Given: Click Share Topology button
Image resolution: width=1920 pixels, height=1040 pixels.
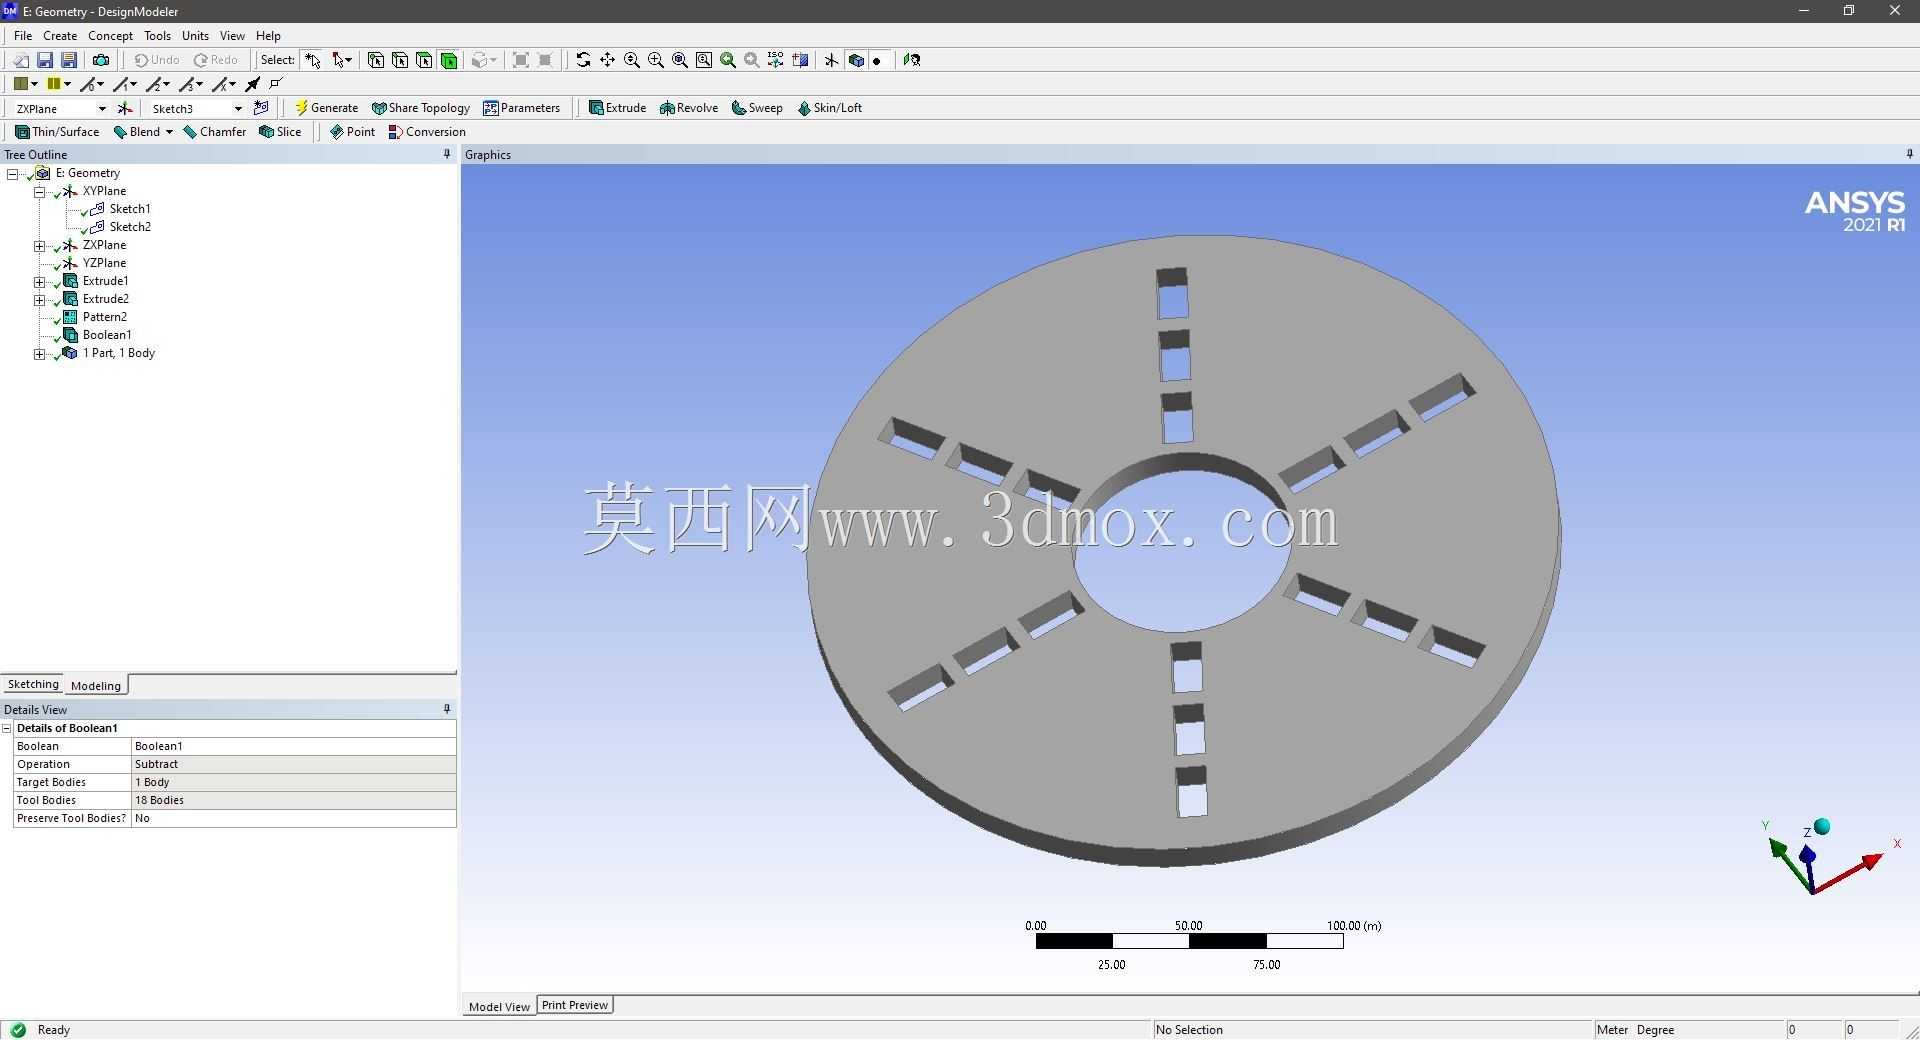Looking at the screenshot, I should (x=420, y=108).
